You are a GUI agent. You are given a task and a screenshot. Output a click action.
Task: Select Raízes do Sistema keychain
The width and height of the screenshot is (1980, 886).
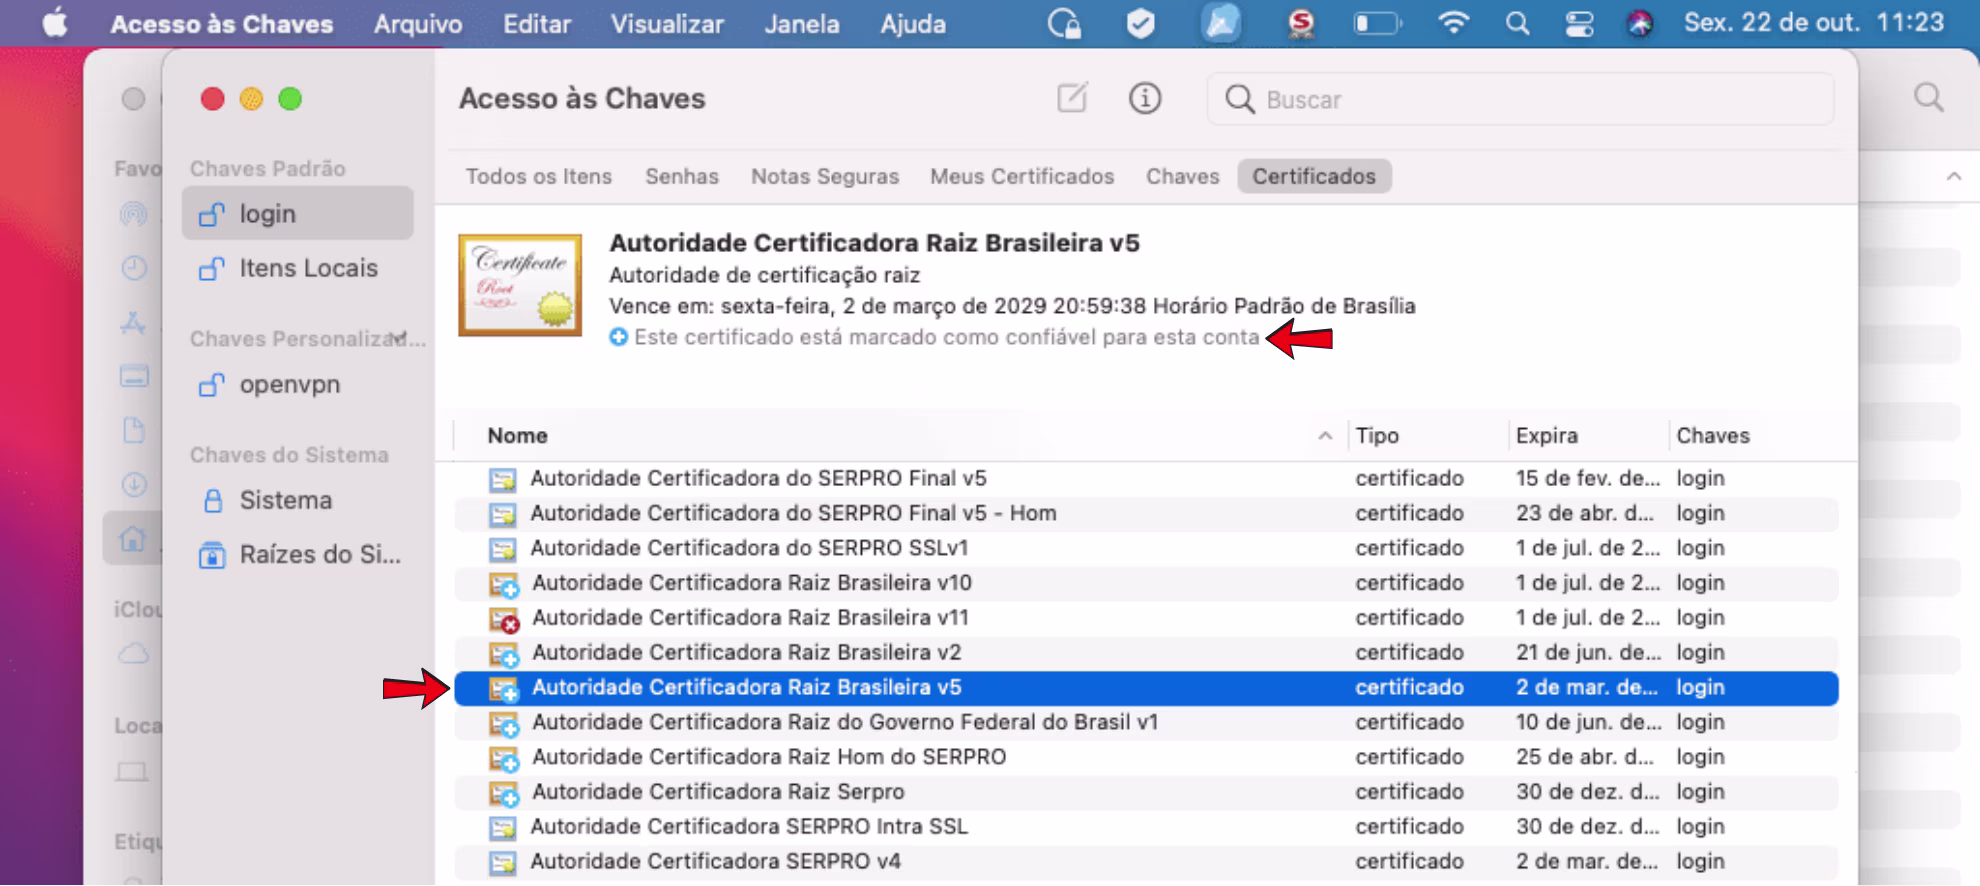[x=298, y=554]
